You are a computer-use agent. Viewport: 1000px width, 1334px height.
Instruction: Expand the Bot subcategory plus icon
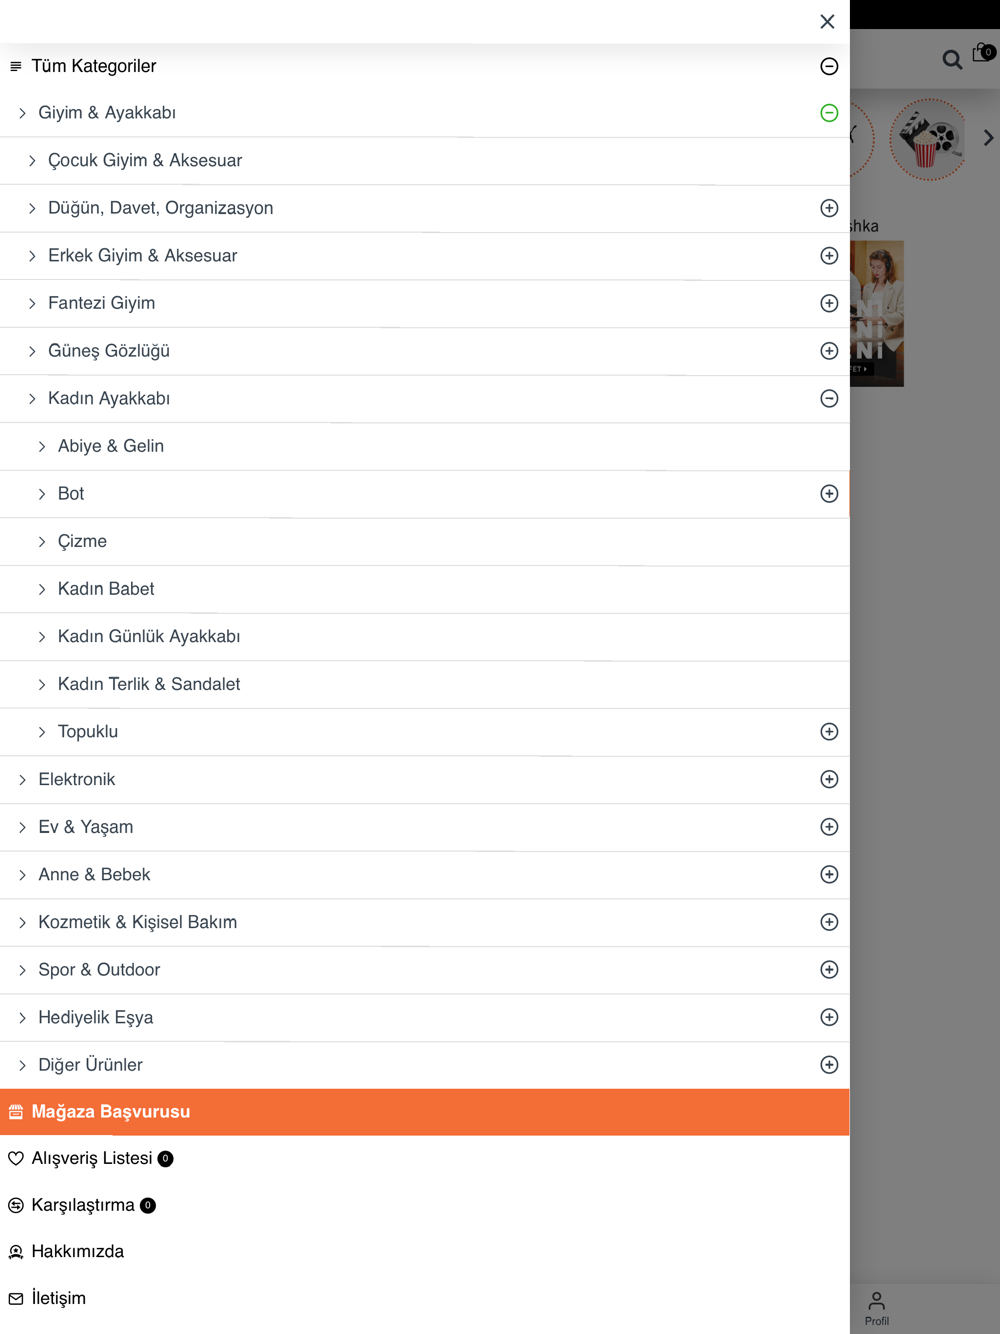(x=829, y=493)
